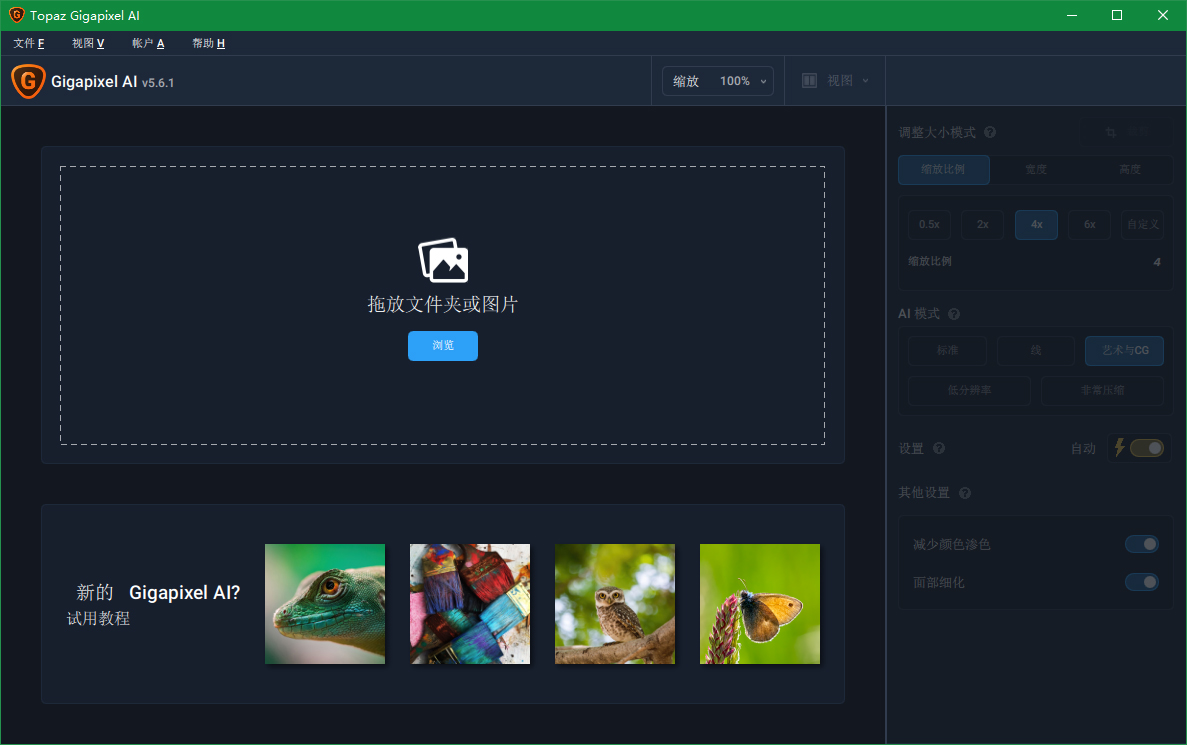Click the help icon next to 设置
Image resolution: width=1187 pixels, height=745 pixels.
click(939, 448)
